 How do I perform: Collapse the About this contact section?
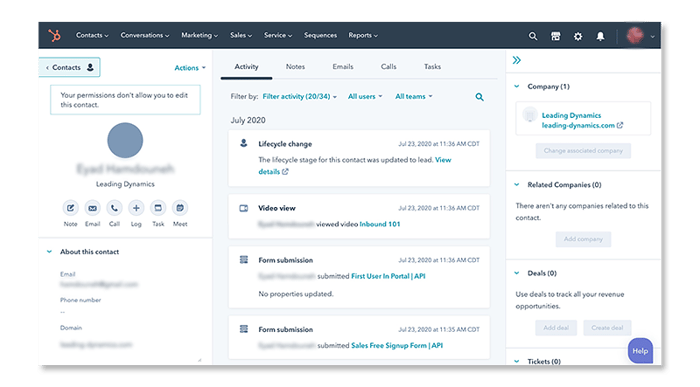point(49,252)
